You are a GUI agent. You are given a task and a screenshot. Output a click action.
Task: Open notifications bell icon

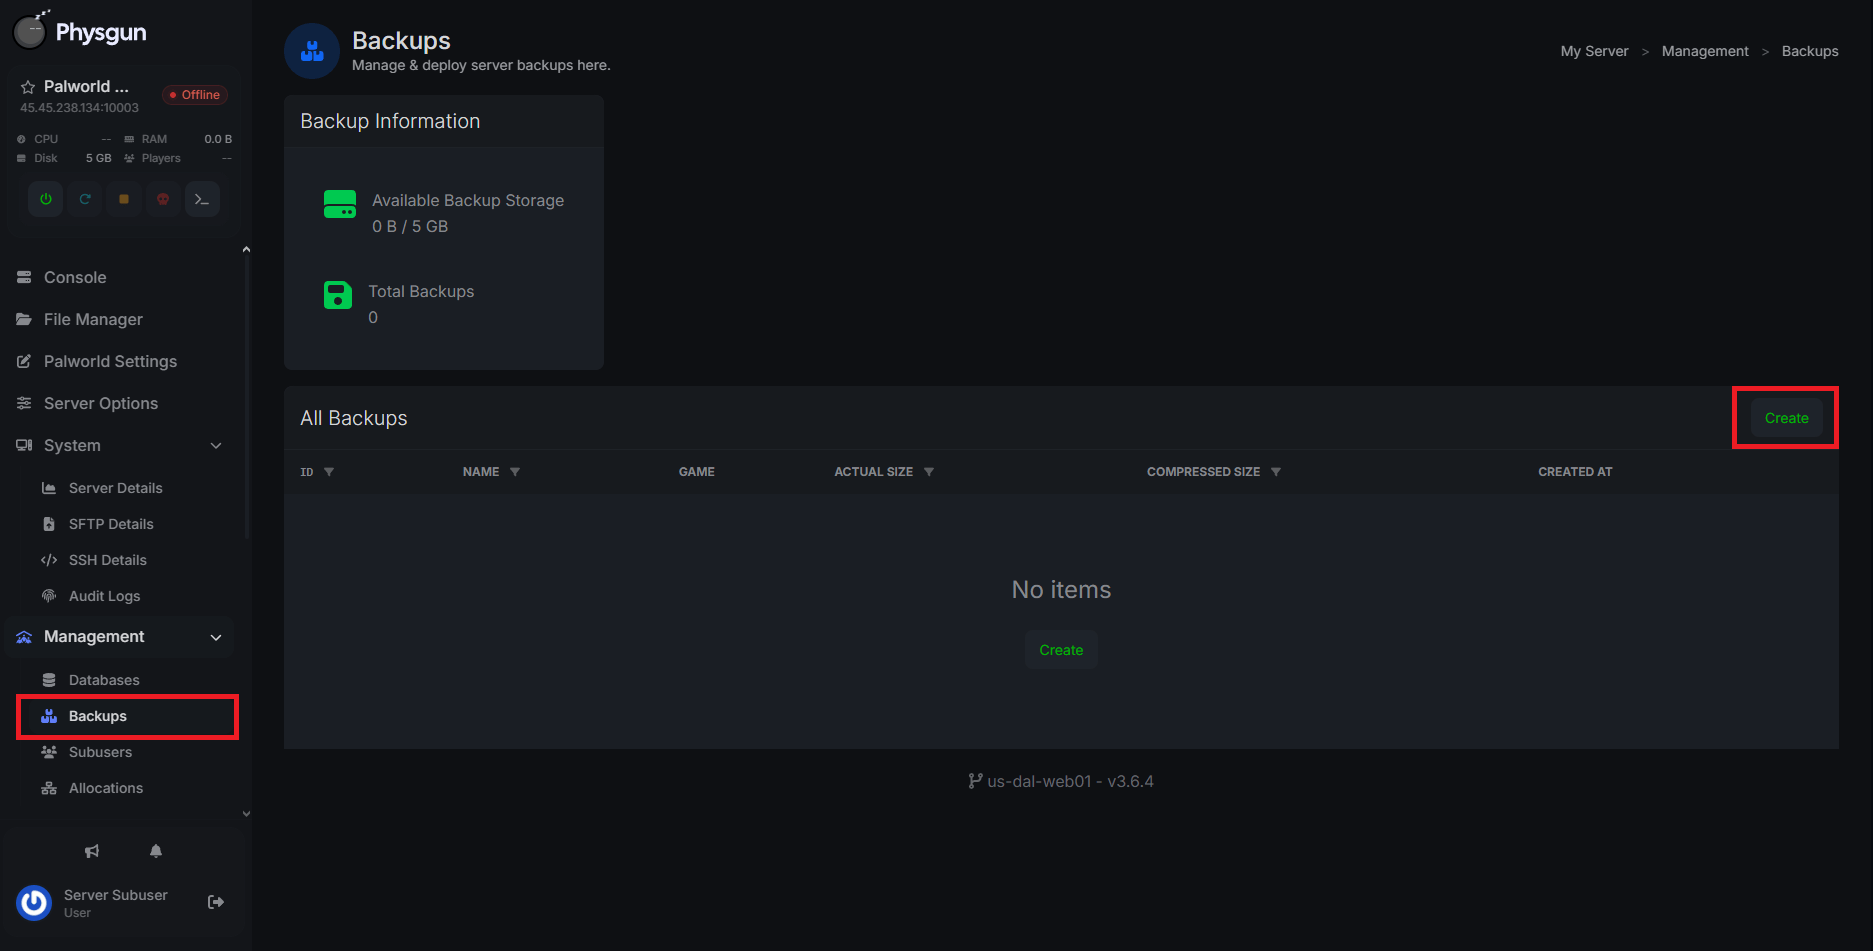[x=156, y=851]
